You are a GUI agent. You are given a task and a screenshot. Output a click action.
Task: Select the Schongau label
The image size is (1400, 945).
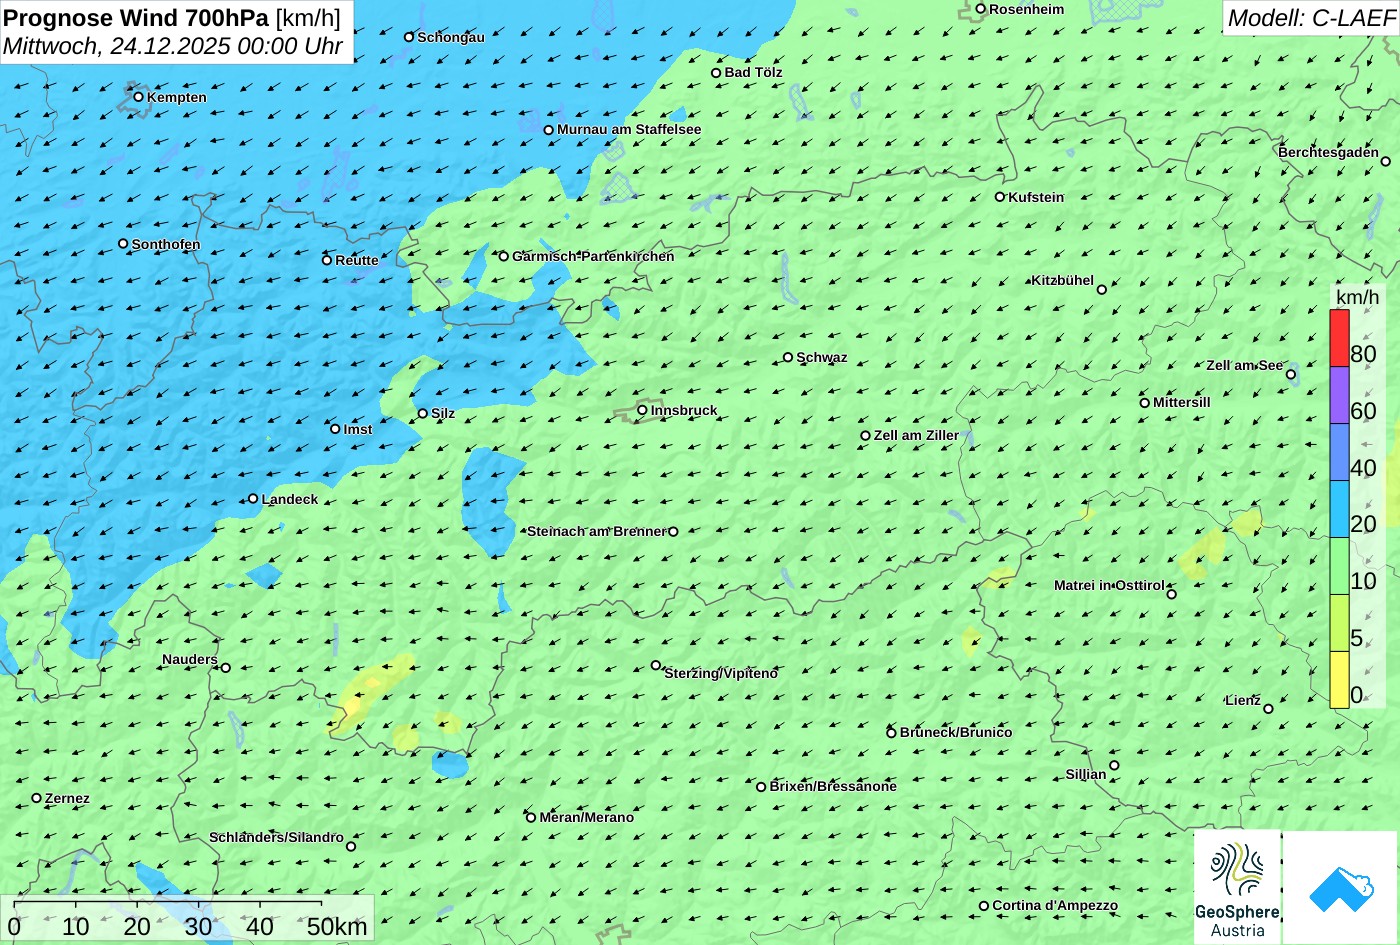click(451, 37)
